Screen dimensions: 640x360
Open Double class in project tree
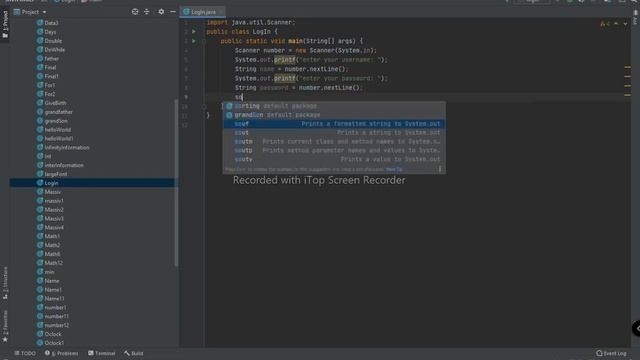pyautogui.click(x=53, y=41)
